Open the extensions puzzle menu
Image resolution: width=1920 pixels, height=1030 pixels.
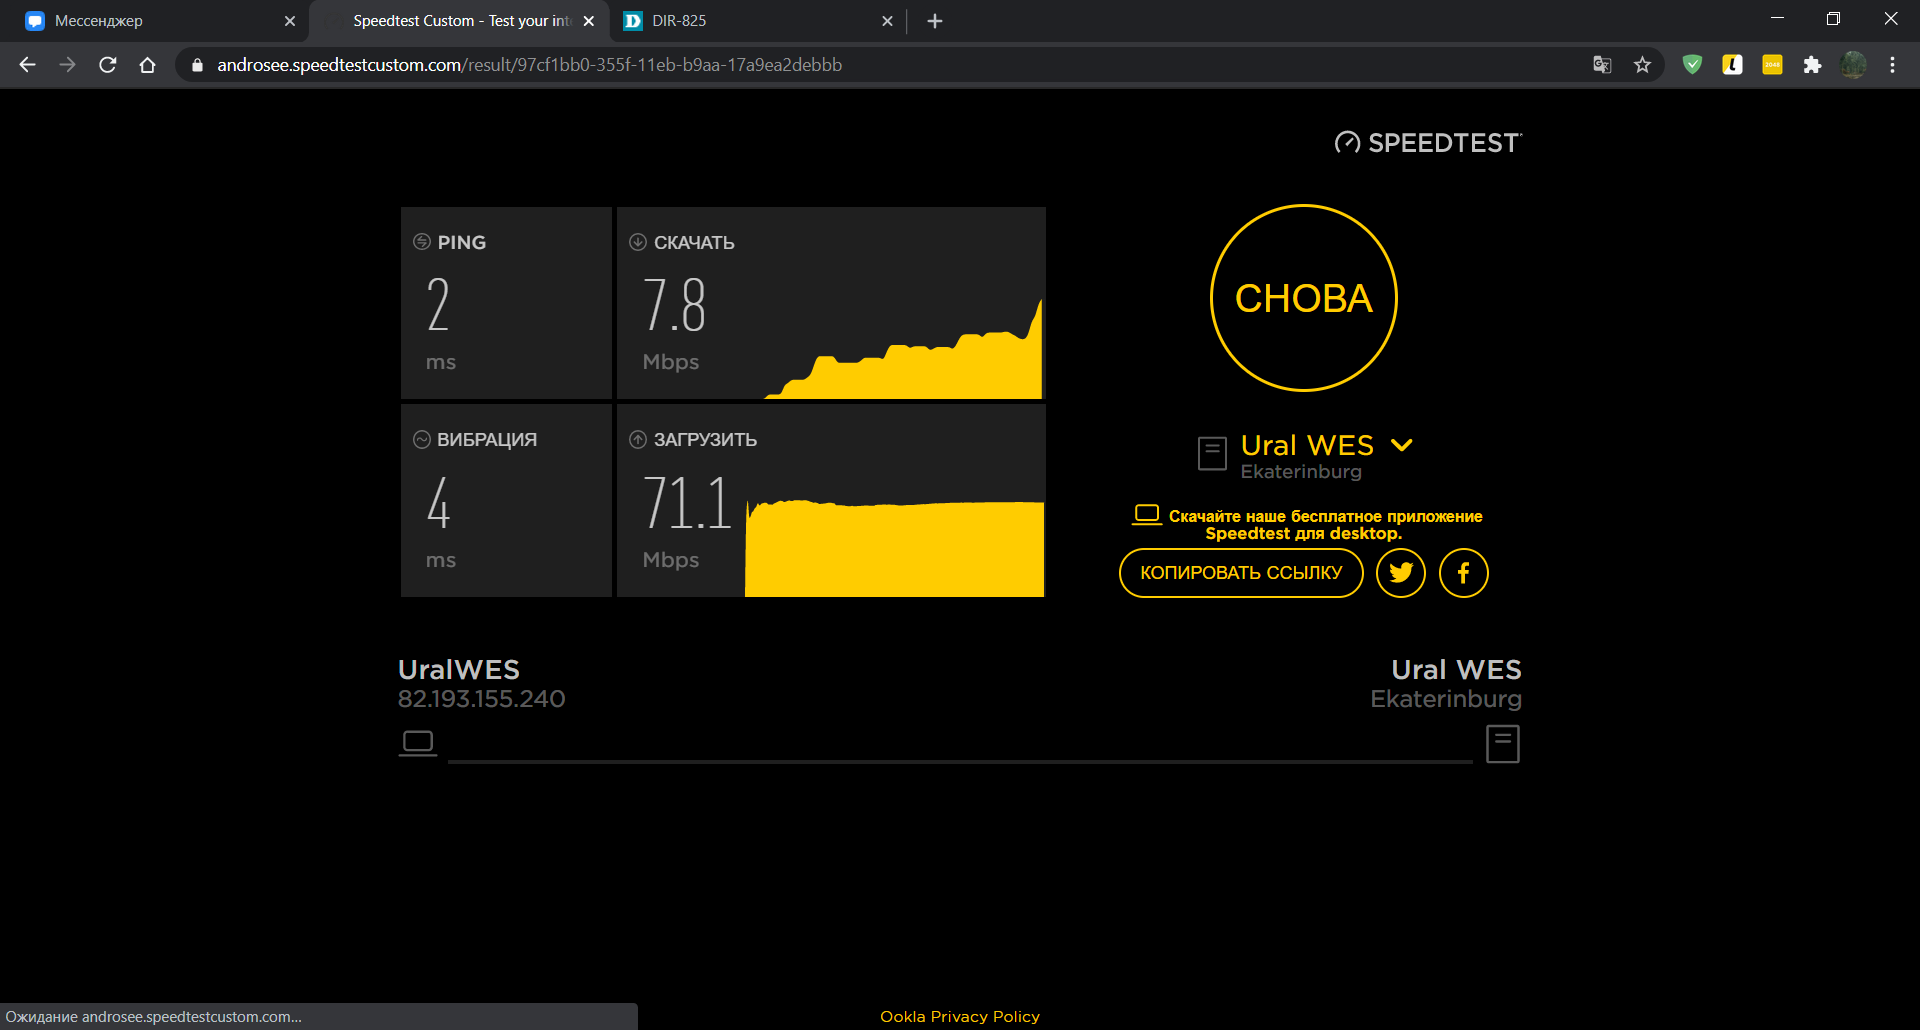pyautogui.click(x=1812, y=65)
